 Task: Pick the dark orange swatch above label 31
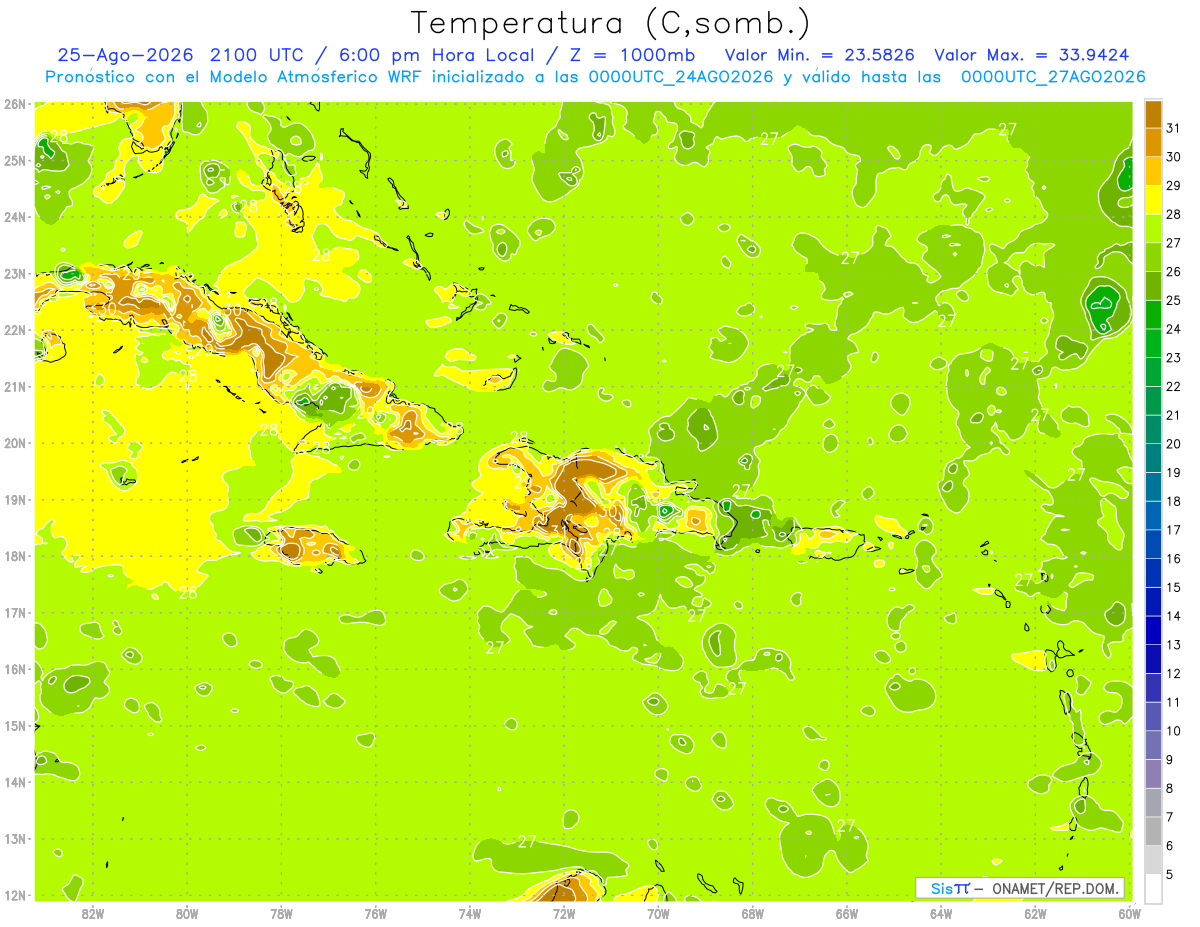click(1153, 113)
